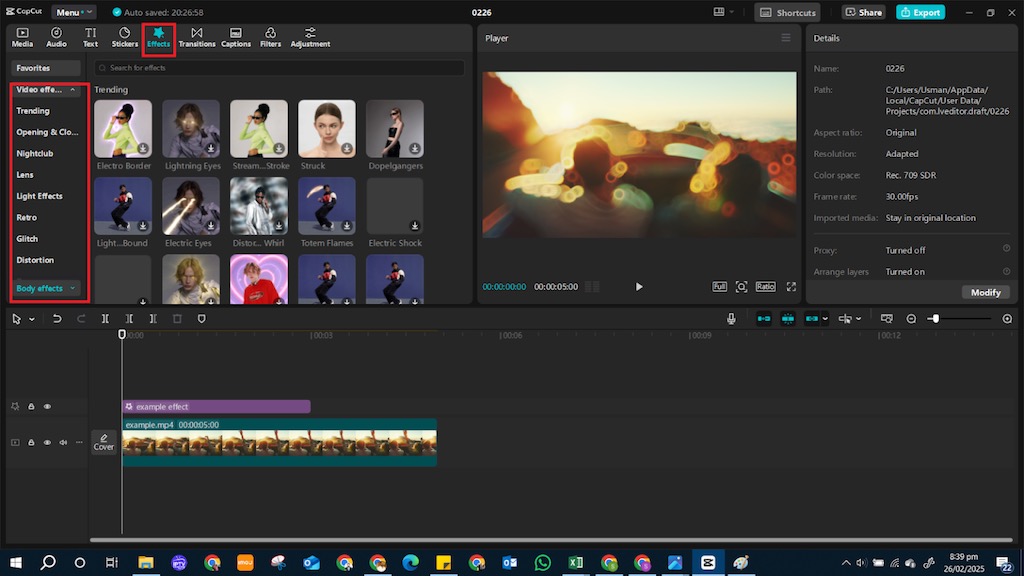This screenshot has height=576, width=1024.
Task: Hide the example effect track with the eye toggle
Action: [47, 406]
